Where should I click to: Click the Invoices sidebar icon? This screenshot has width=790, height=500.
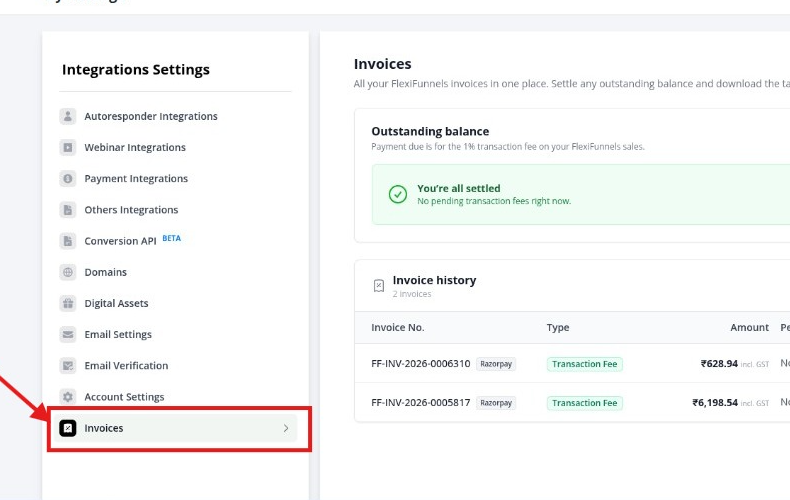point(68,428)
